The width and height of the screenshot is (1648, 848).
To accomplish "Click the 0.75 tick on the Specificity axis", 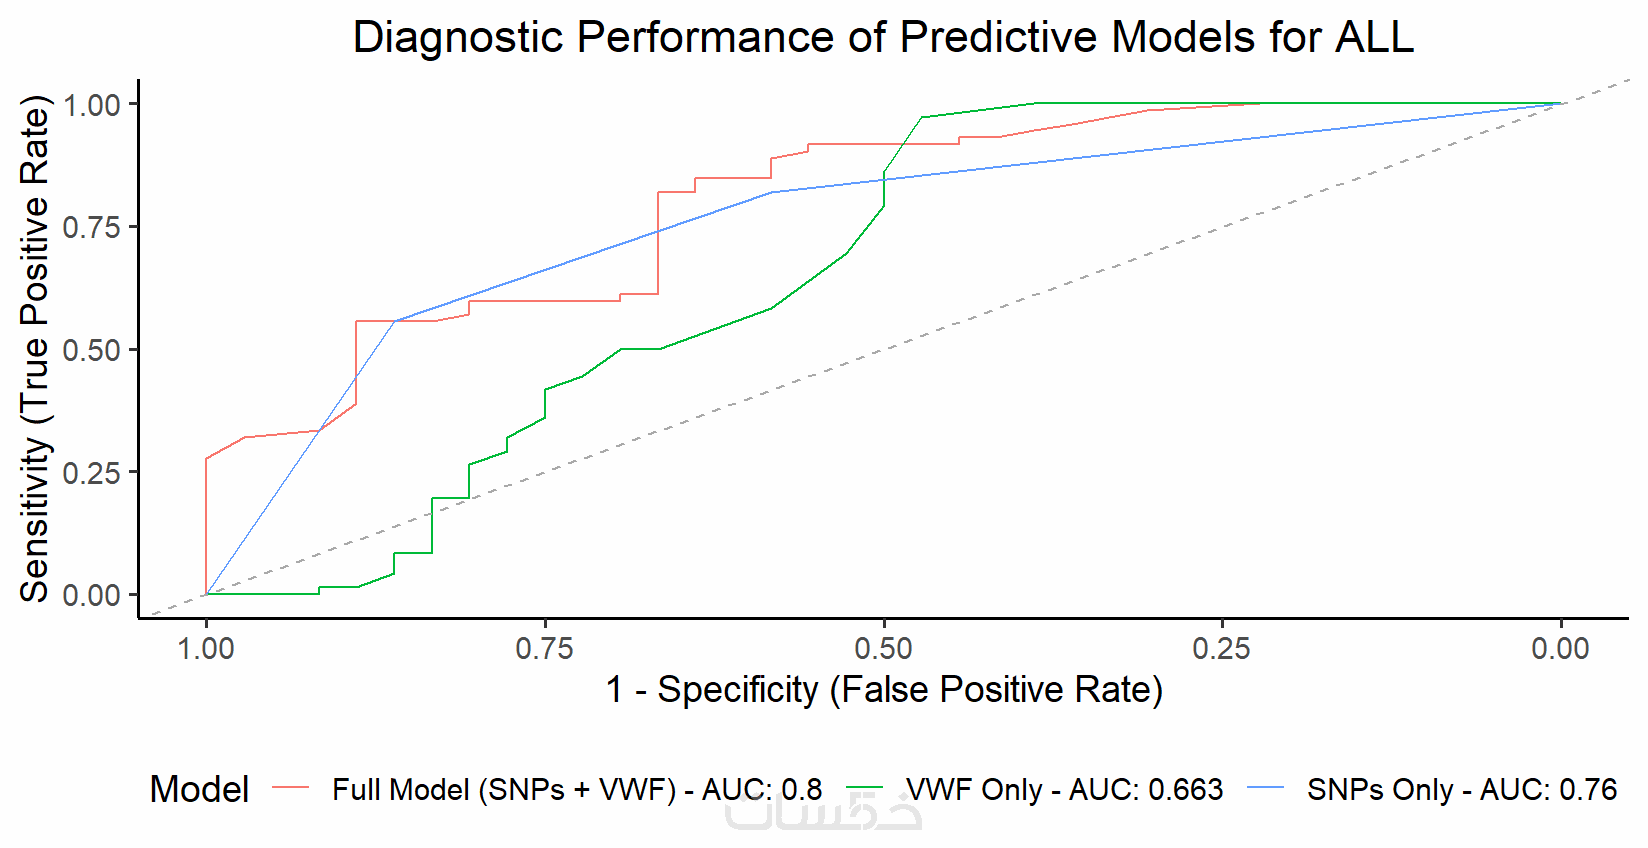I will click(545, 649).
